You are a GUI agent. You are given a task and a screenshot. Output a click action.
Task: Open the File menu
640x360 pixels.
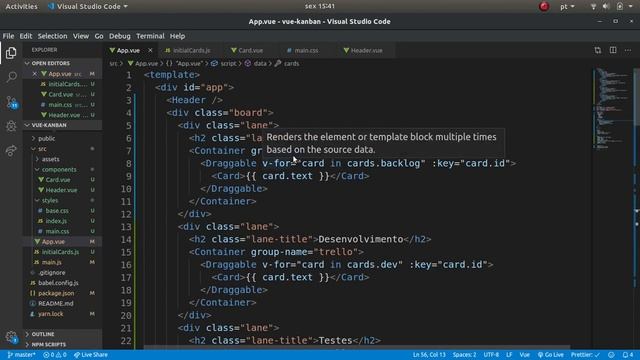click(8, 36)
